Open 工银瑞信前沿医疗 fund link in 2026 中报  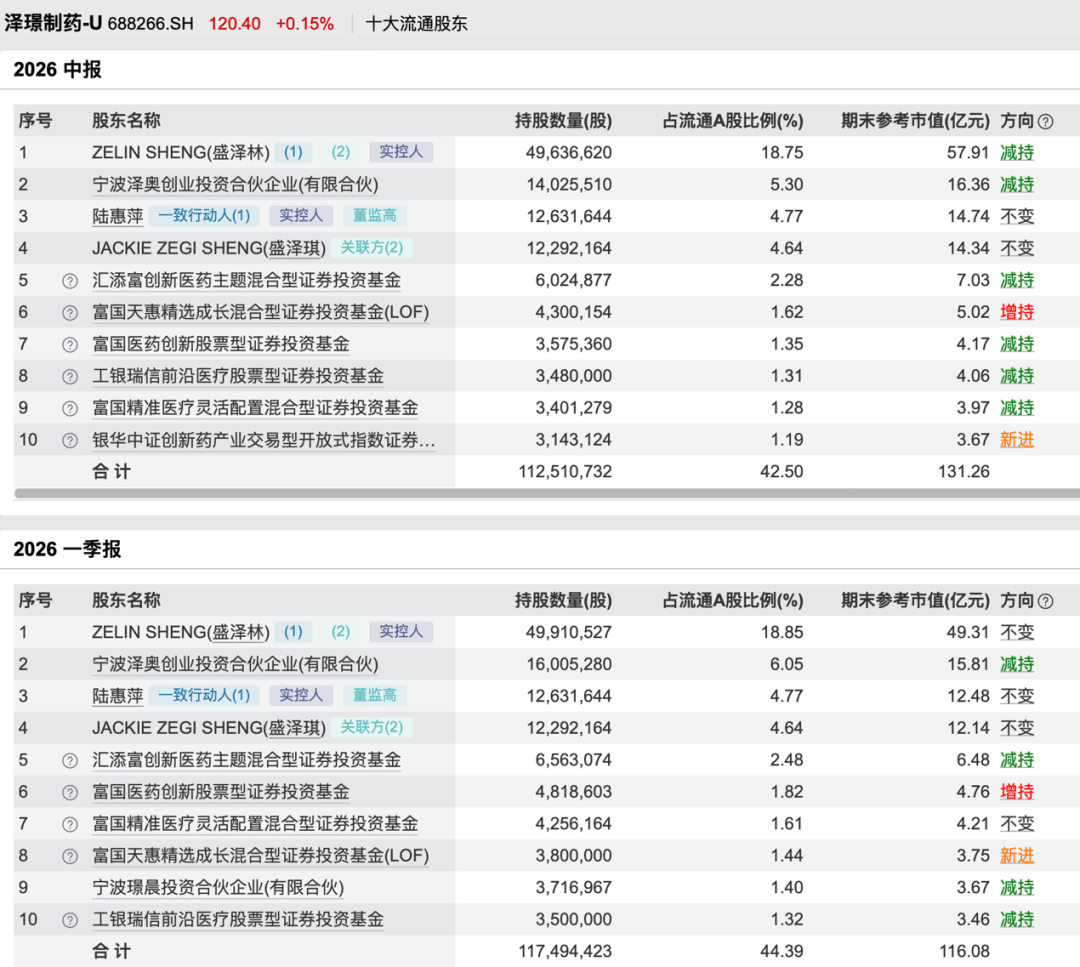click(238, 376)
